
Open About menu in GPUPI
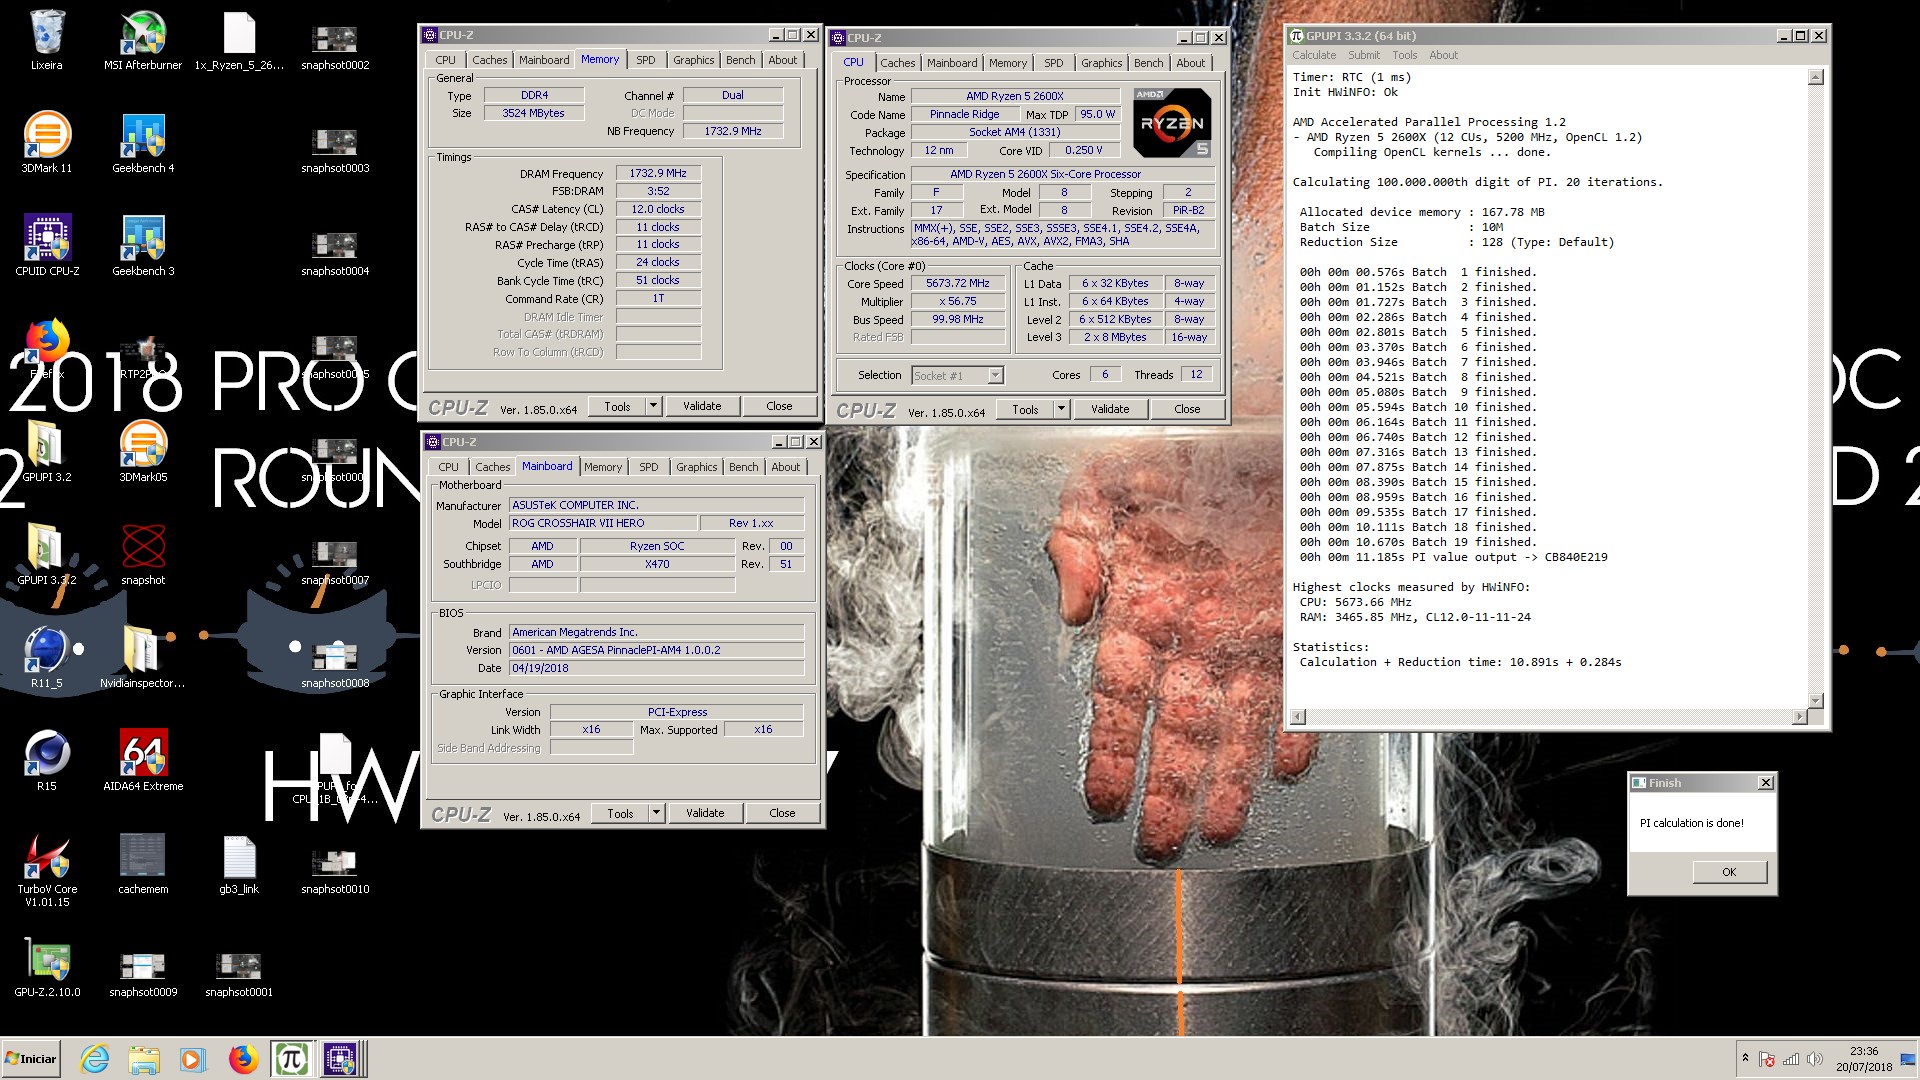click(1443, 55)
